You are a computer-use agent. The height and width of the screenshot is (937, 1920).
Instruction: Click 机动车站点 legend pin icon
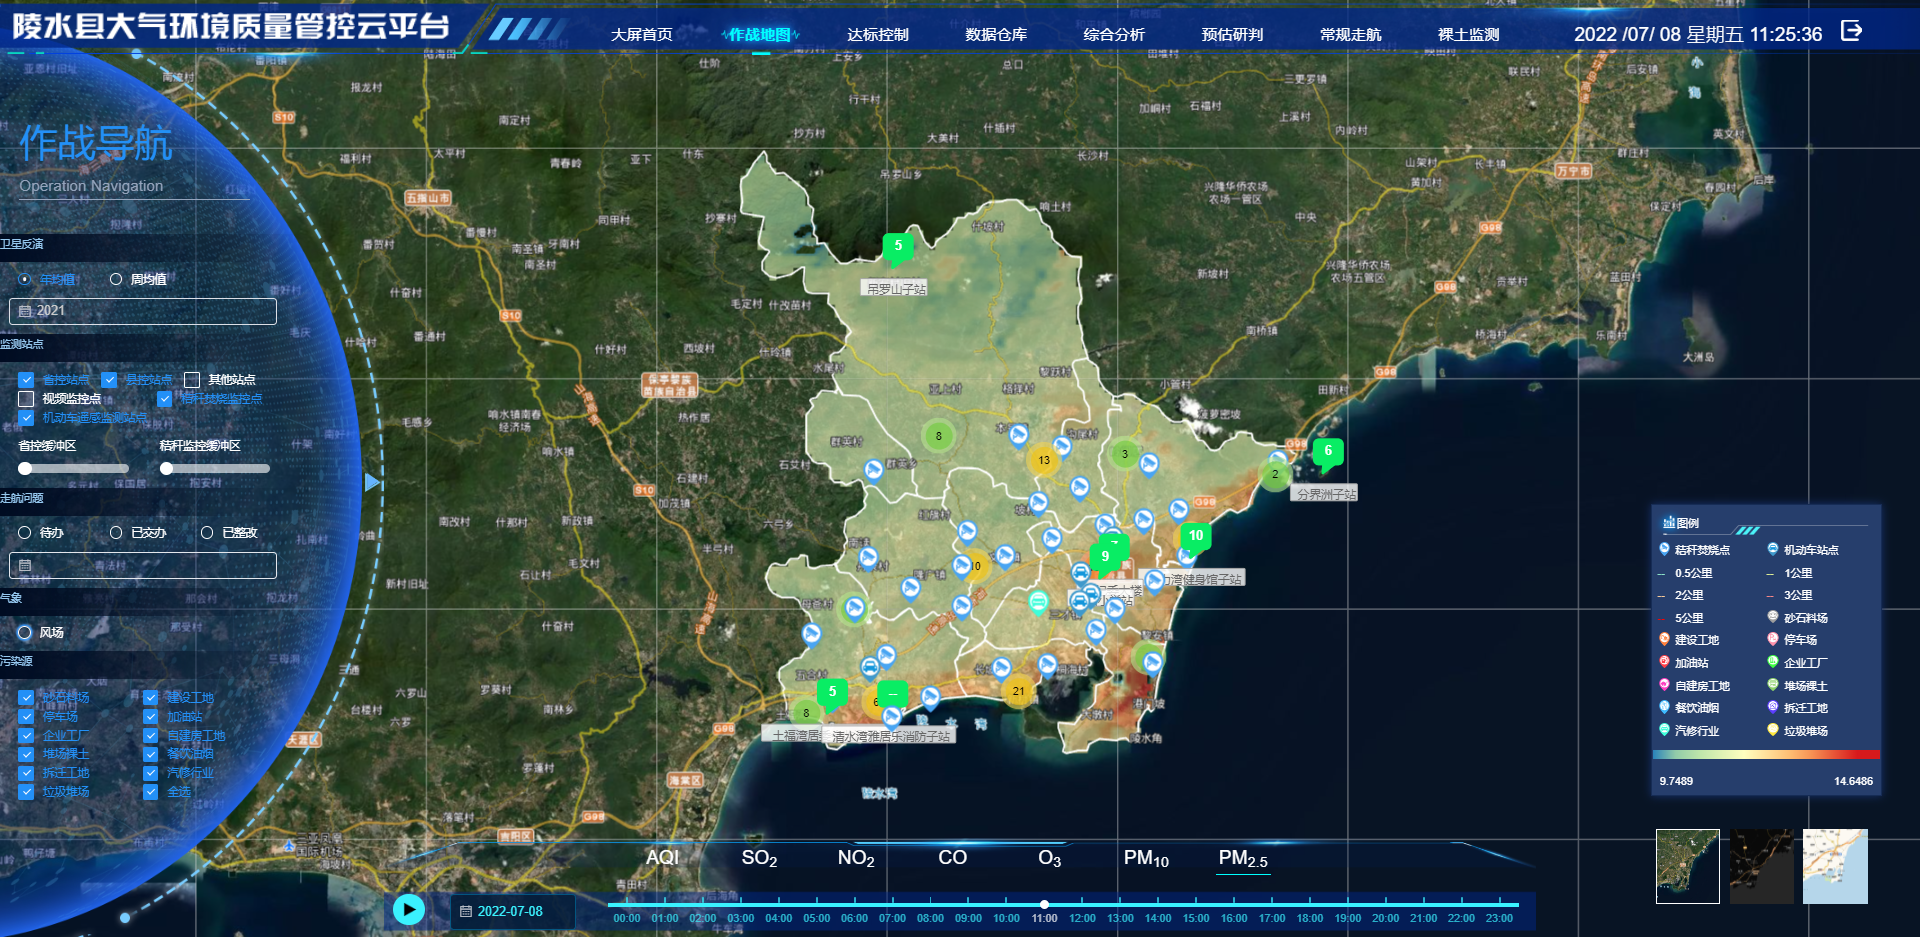pyautogui.click(x=1773, y=549)
